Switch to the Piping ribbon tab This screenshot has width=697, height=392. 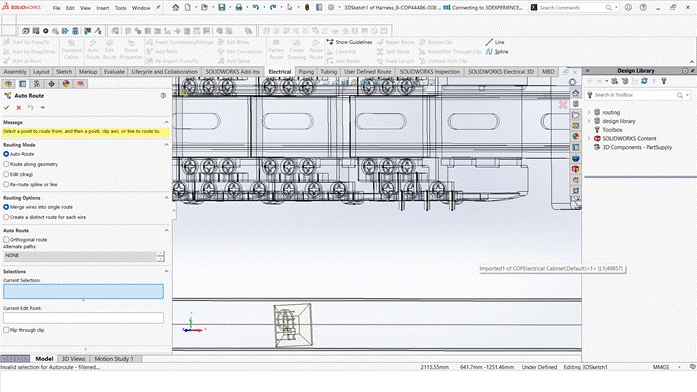click(306, 72)
